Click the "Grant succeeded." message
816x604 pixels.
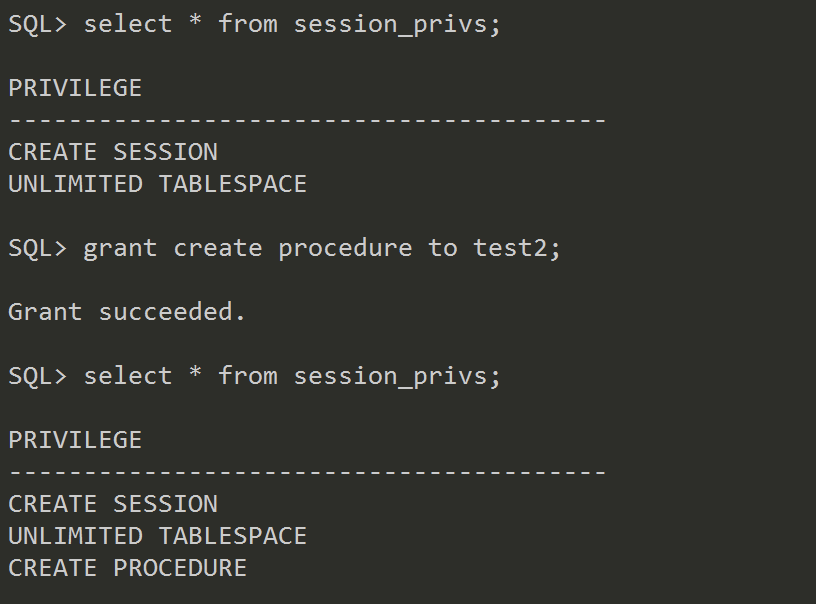coord(127,312)
